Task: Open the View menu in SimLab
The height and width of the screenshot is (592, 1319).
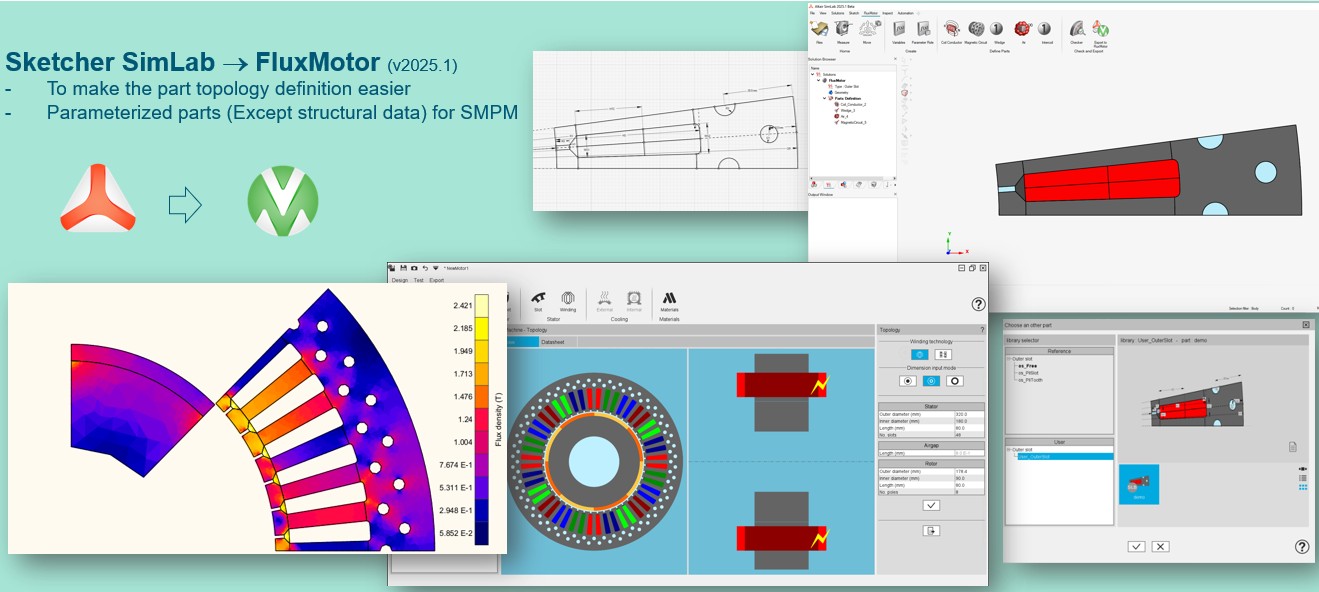Action: (x=823, y=13)
